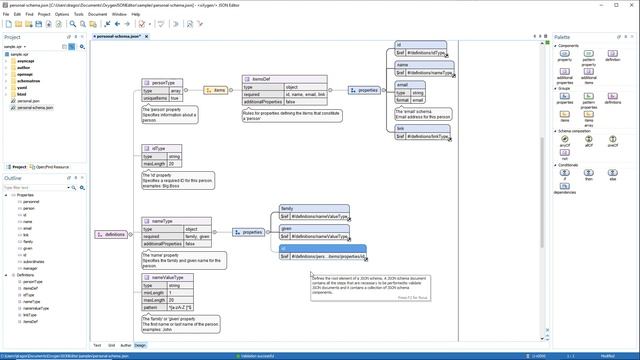Click the New document toolbar icon

[x=9, y=24]
